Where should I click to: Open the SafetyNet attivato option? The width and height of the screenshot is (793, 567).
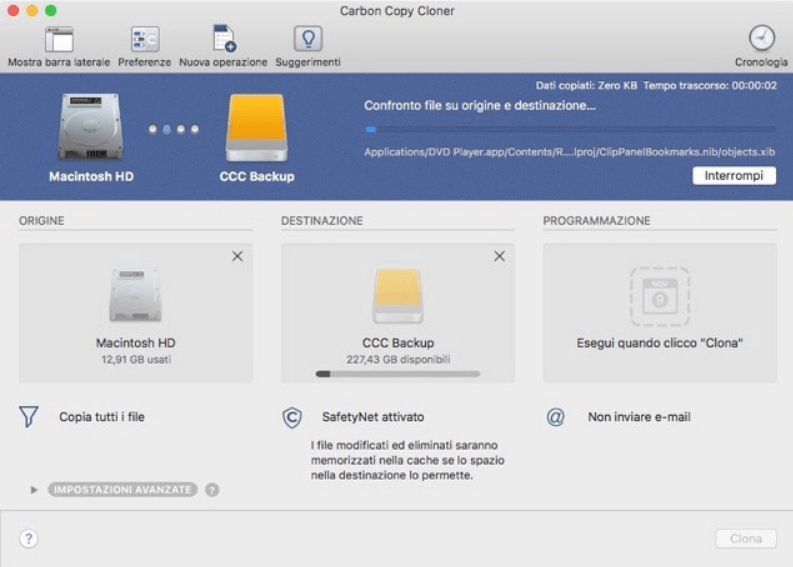[x=373, y=417]
